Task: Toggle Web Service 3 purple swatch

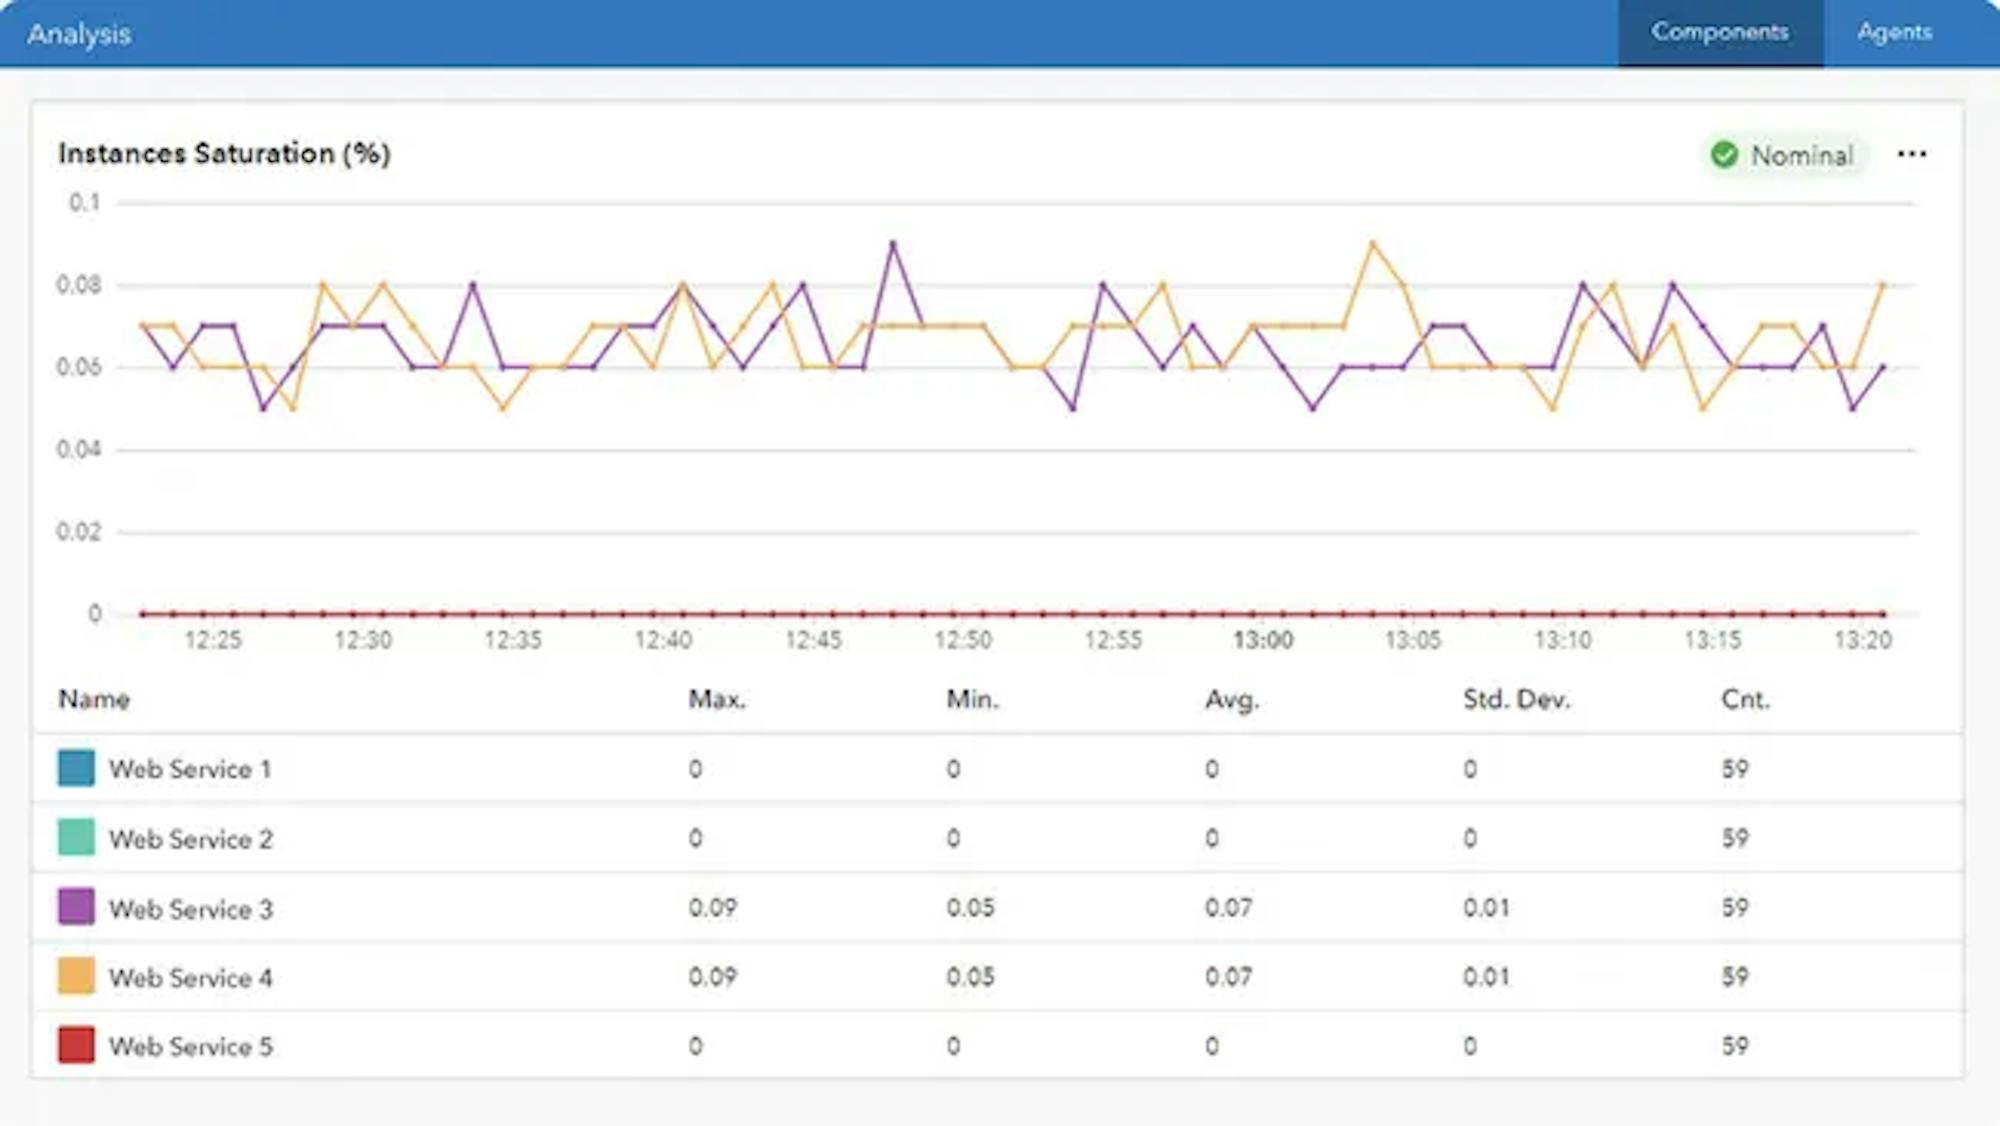Action: coord(76,907)
